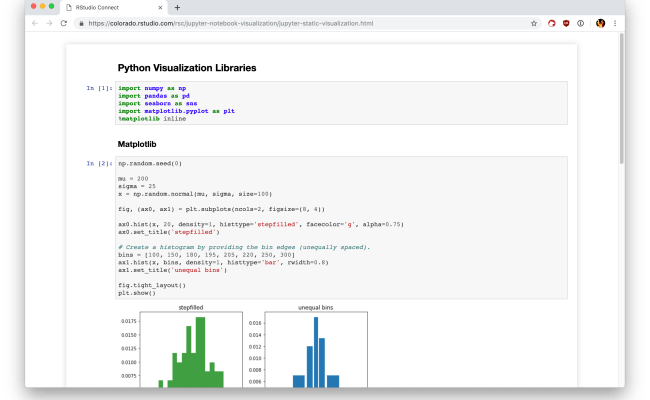Click the 'sigma = 25' line
This screenshot has height=400, width=650.
137,187
